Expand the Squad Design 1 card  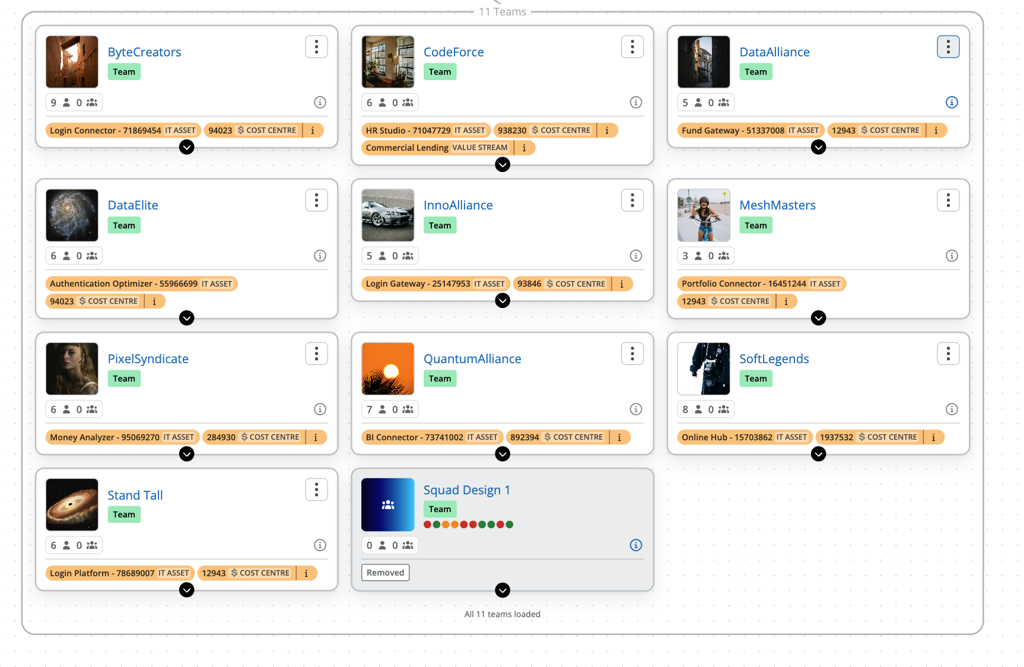(502, 591)
